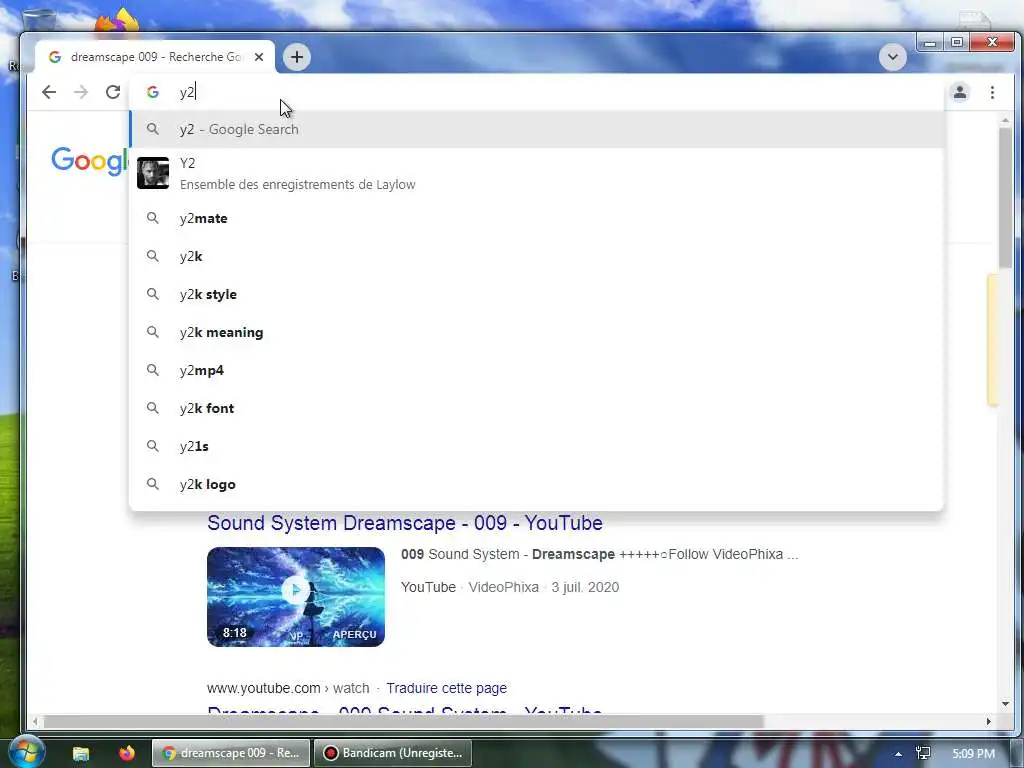The height and width of the screenshot is (768, 1024).
Task: Select the y21s suggestion
Action: pos(537,446)
